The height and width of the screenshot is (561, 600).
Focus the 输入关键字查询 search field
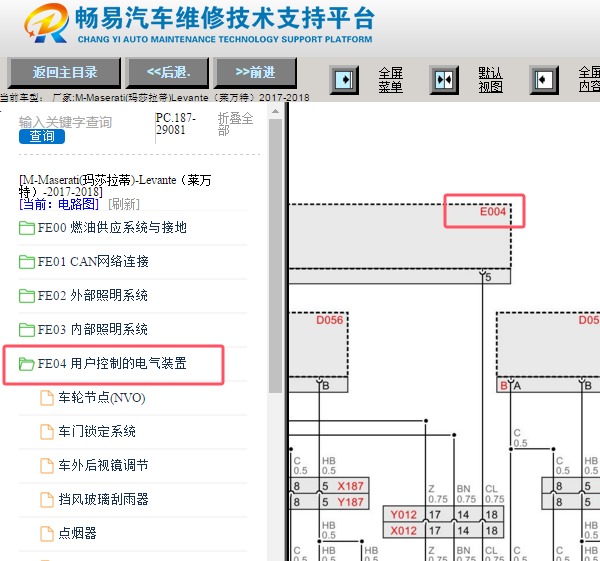coord(65,122)
